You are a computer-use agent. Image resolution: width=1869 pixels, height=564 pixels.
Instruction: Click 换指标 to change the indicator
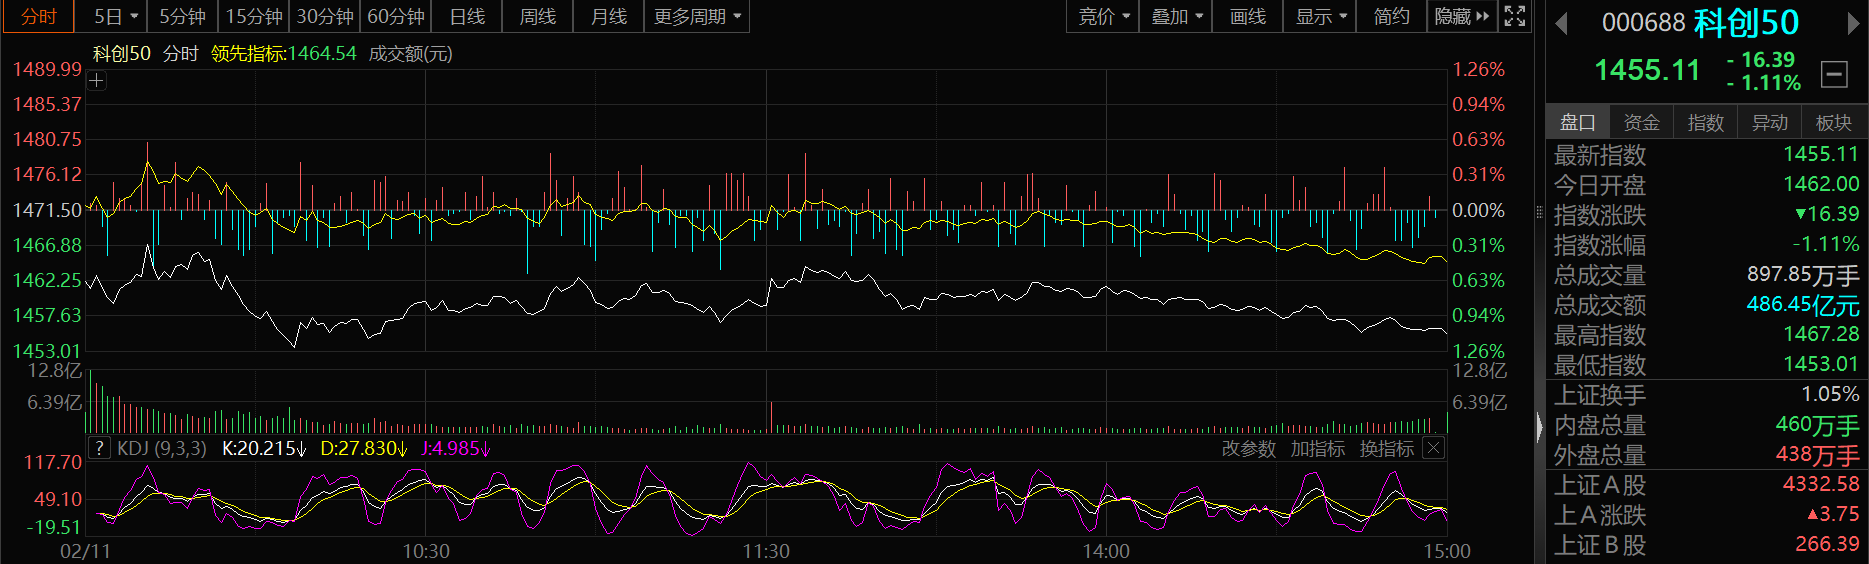tap(1386, 449)
